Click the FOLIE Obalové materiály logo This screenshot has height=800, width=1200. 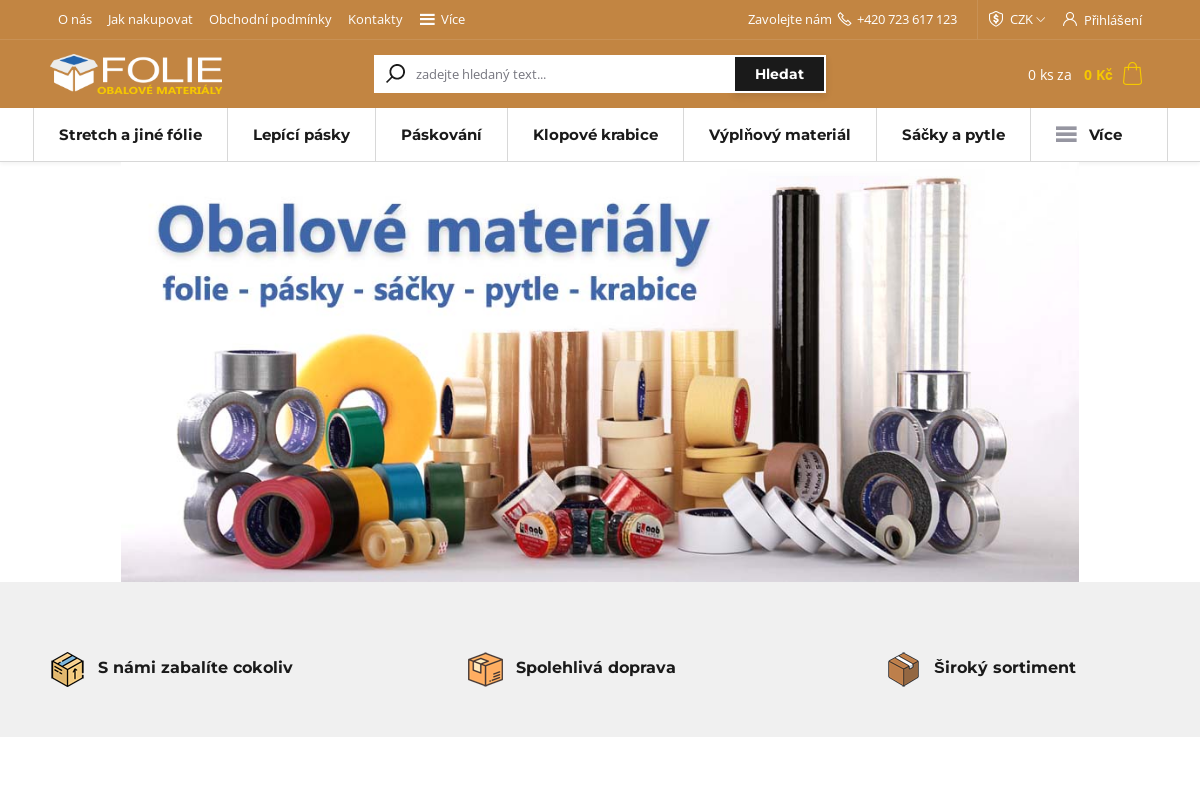point(137,74)
